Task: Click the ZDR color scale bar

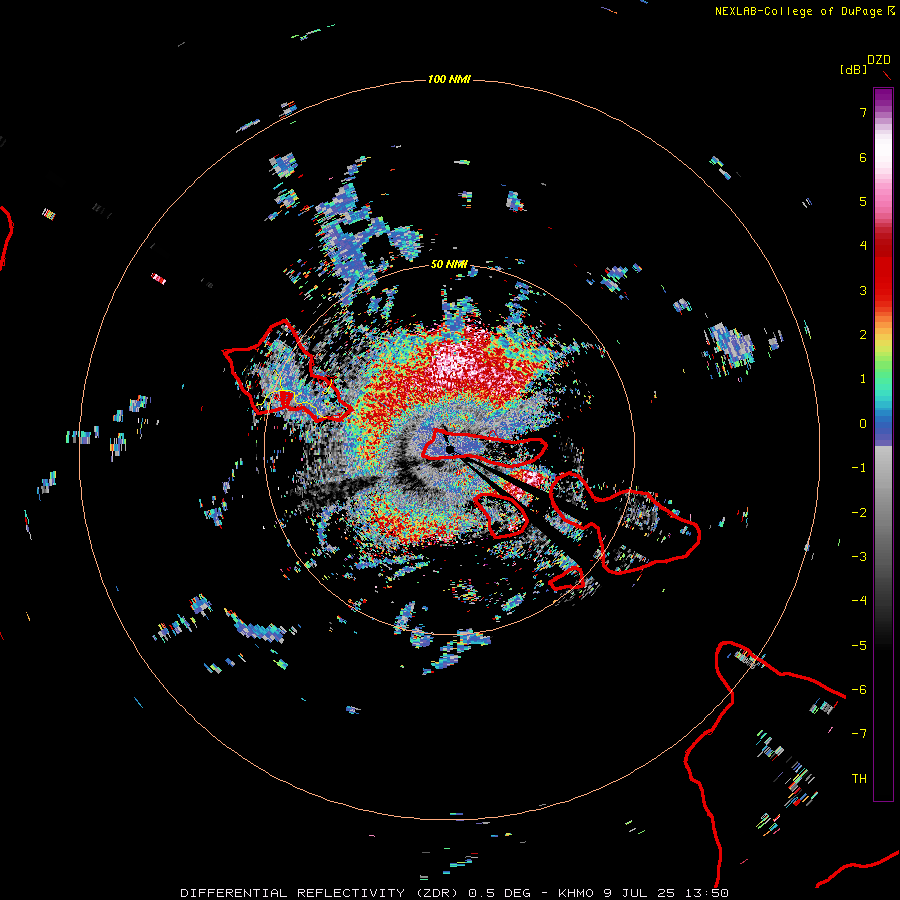Action: point(883,444)
